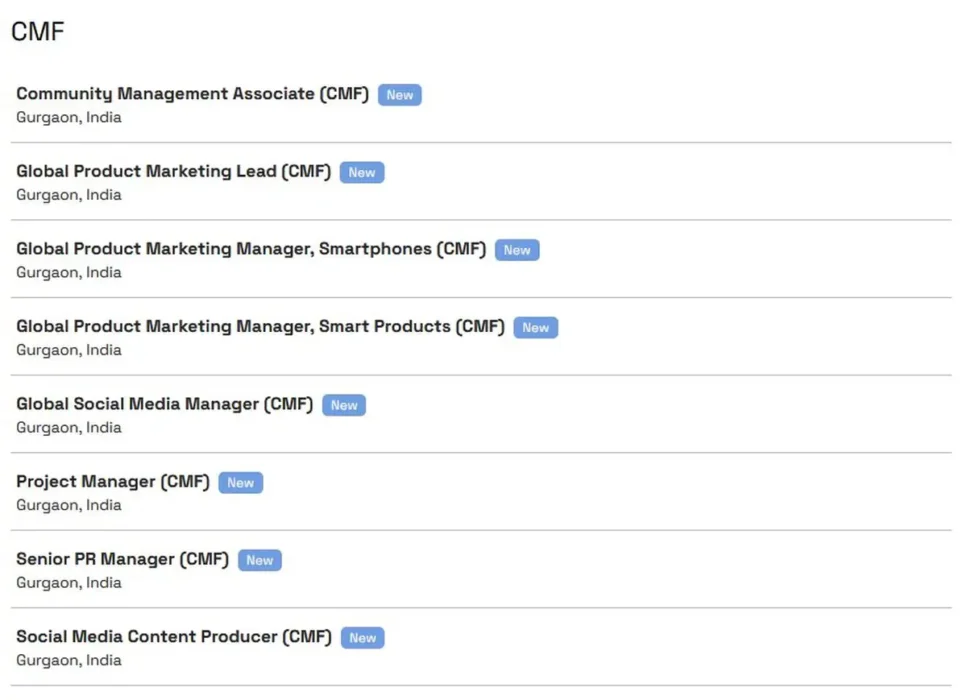The width and height of the screenshot is (967, 700).
Task: Select Global Product Marketing Manager, Smart Products job
Action: 260,326
